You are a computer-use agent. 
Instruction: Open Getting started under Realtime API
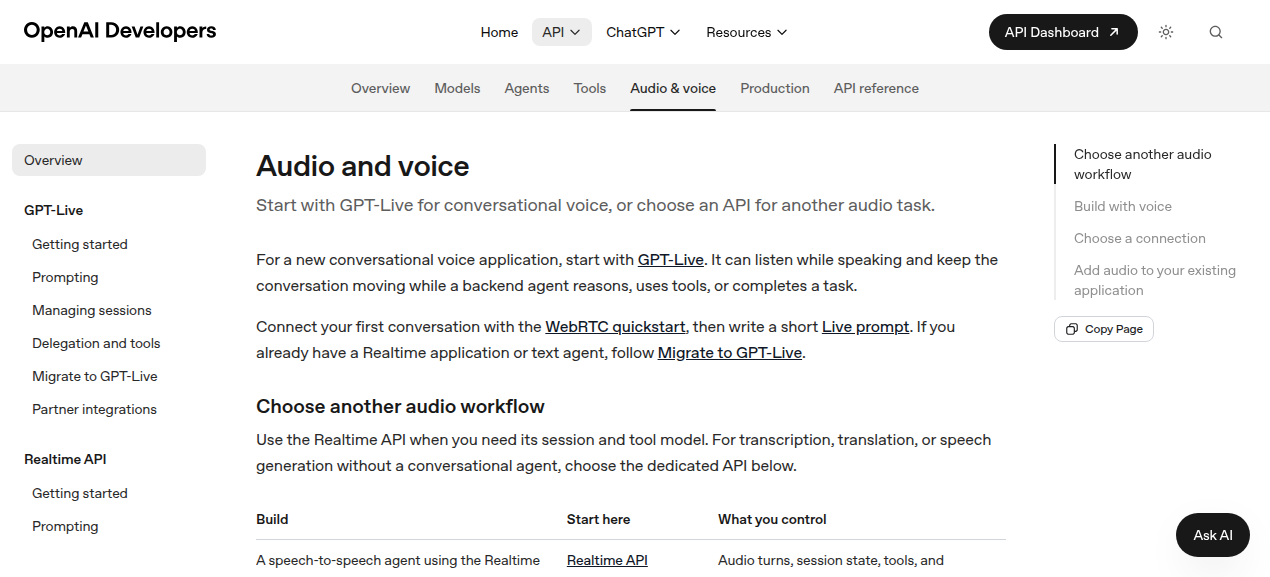[80, 493]
